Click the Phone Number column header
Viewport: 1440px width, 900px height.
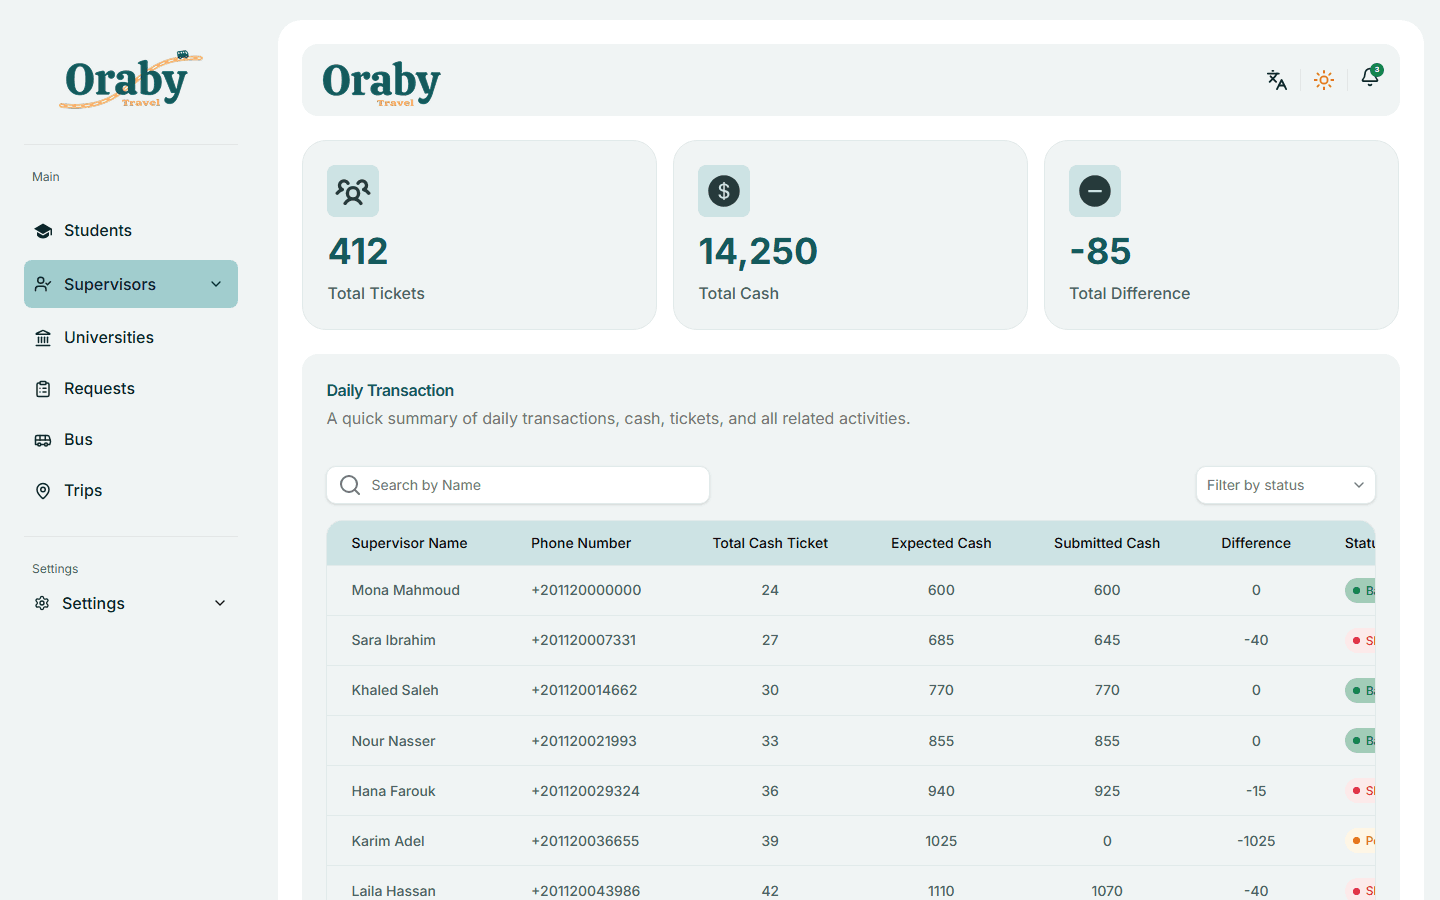point(581,543)
